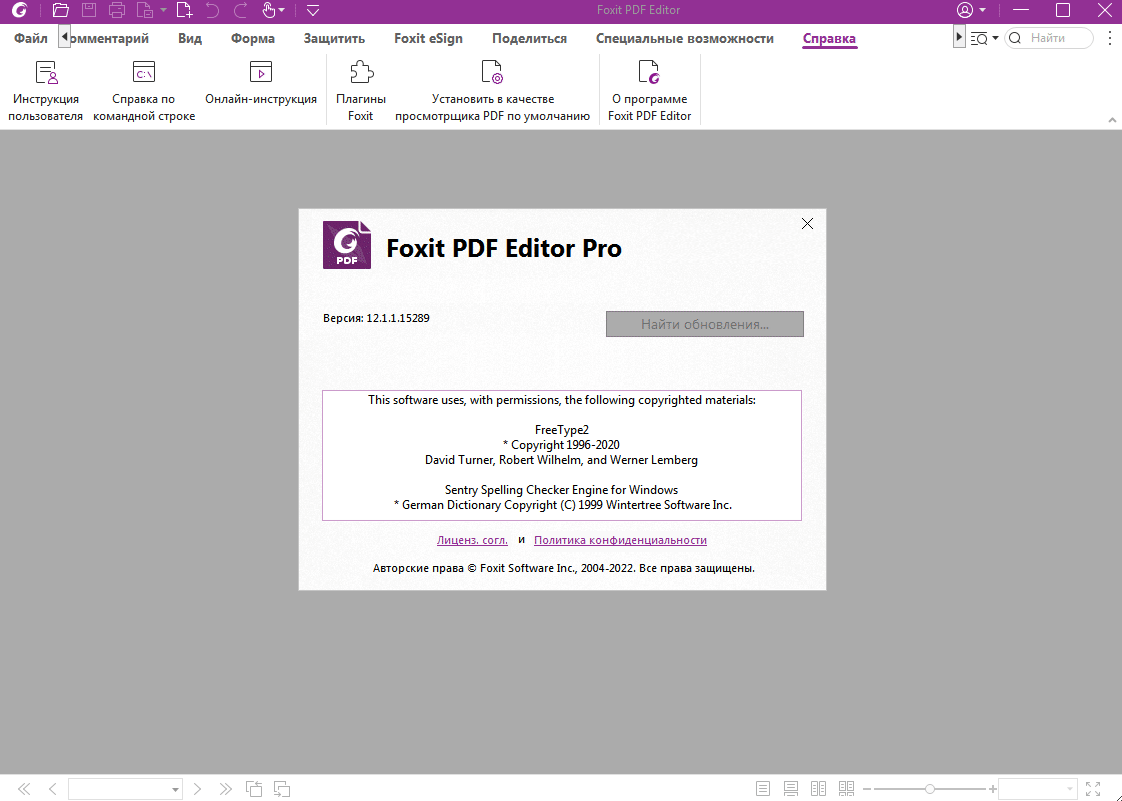
Task: Switch to facing pages view mode
Action: tap(819, 789)
